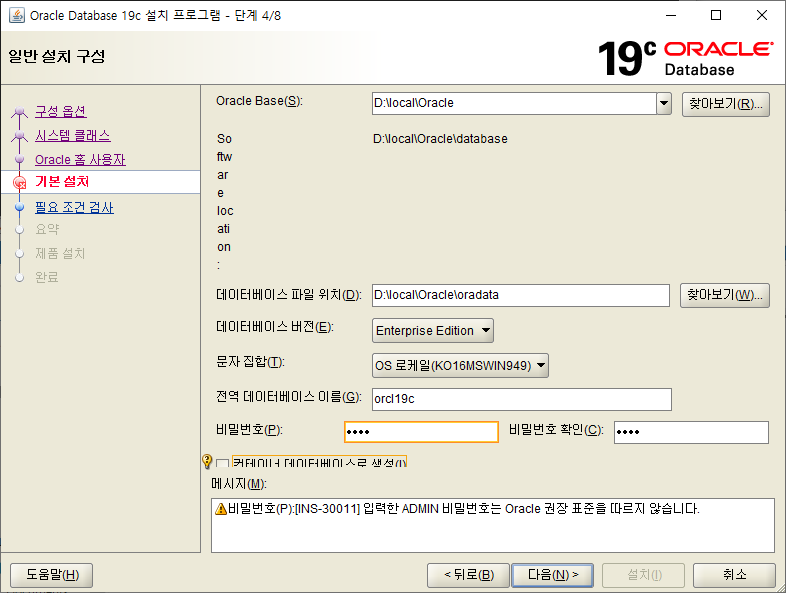Go to 필요 조건 검사 step link
Image resolution: width=786 pixels, height=593 pixels.
click(74, 207)
